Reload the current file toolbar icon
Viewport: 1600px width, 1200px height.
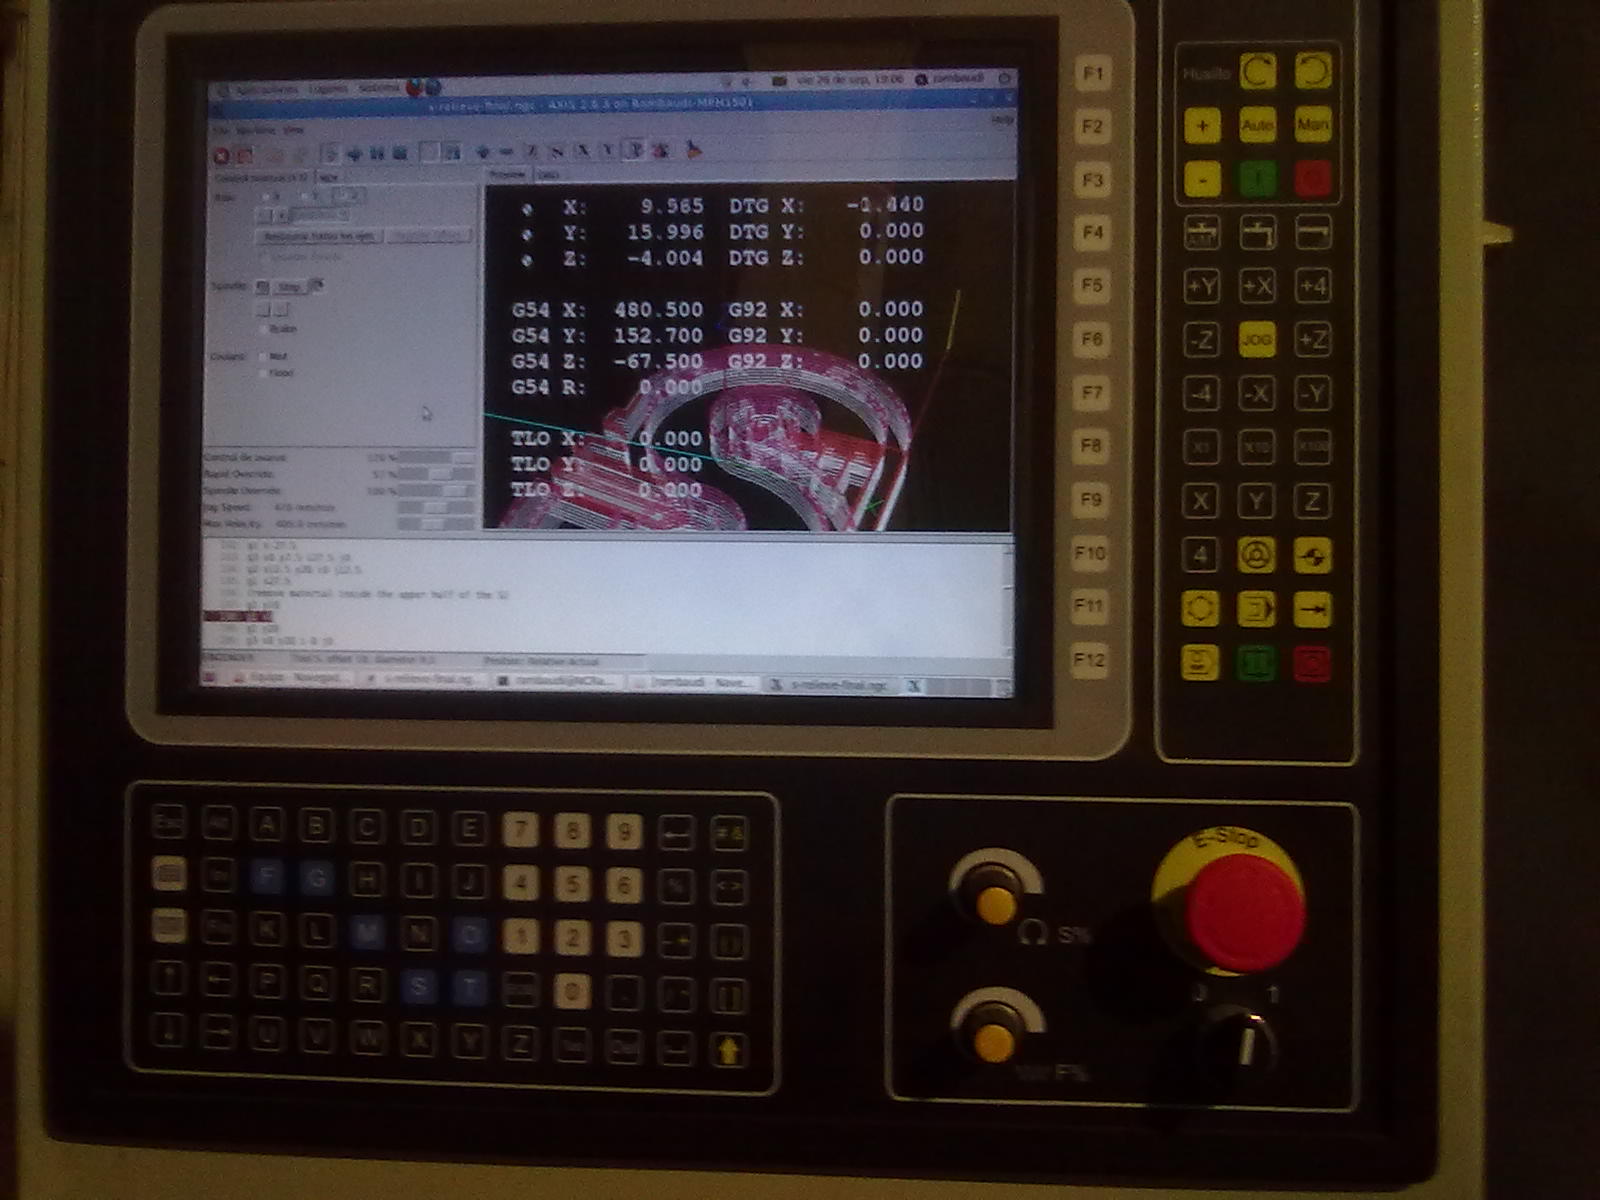click(300, 156)
